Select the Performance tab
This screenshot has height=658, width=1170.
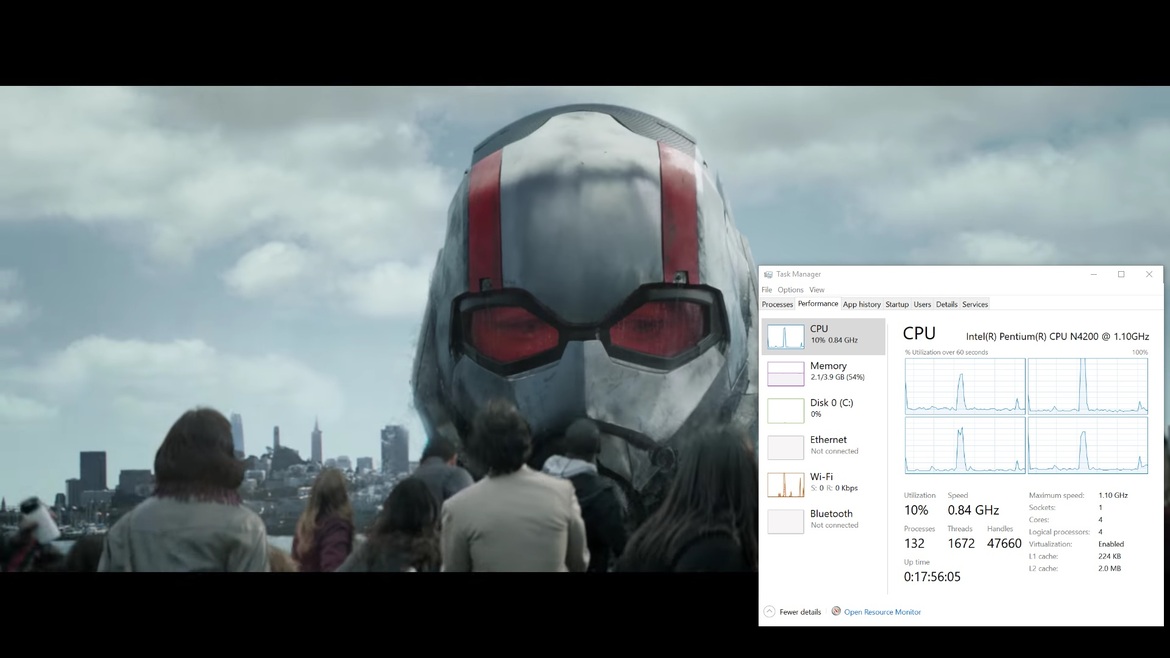(x=818, y=304)
